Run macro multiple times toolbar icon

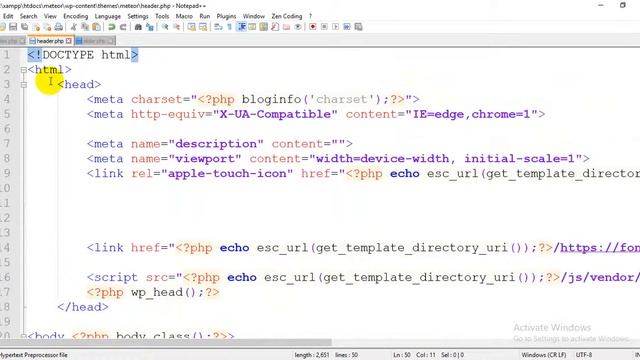(347, 27)
